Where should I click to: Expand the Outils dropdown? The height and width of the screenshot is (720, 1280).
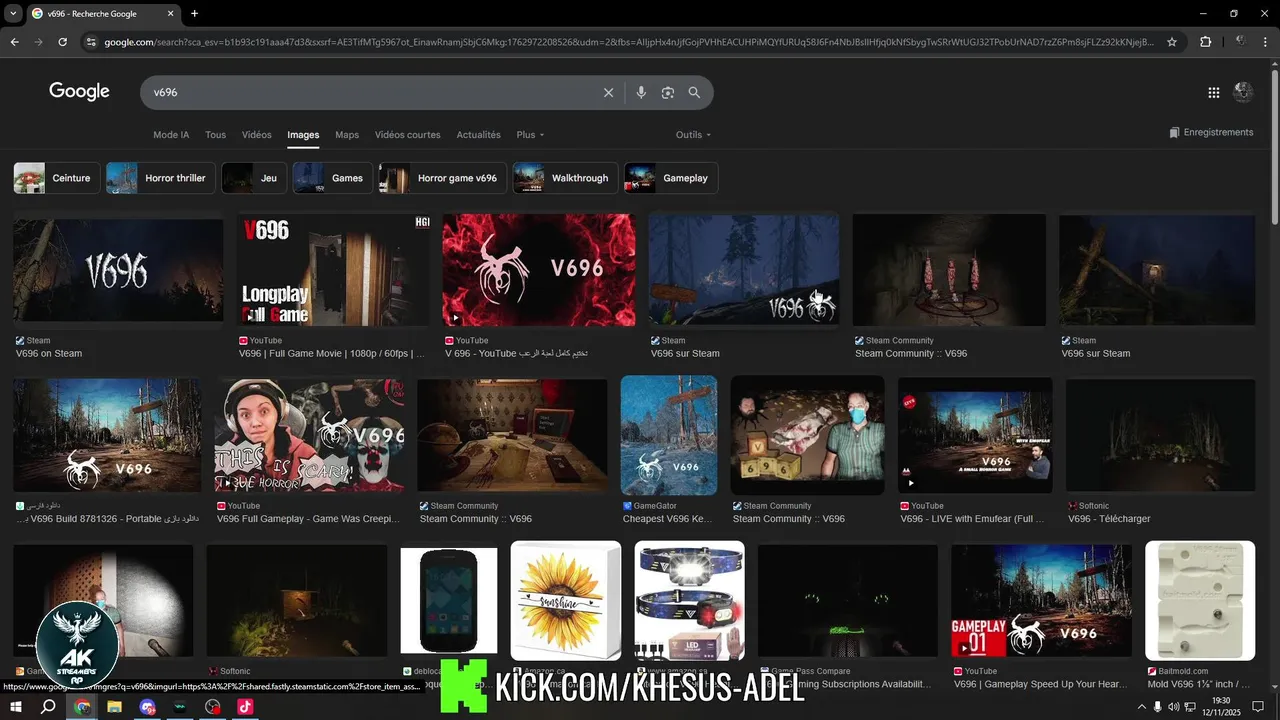coord(693,135)
